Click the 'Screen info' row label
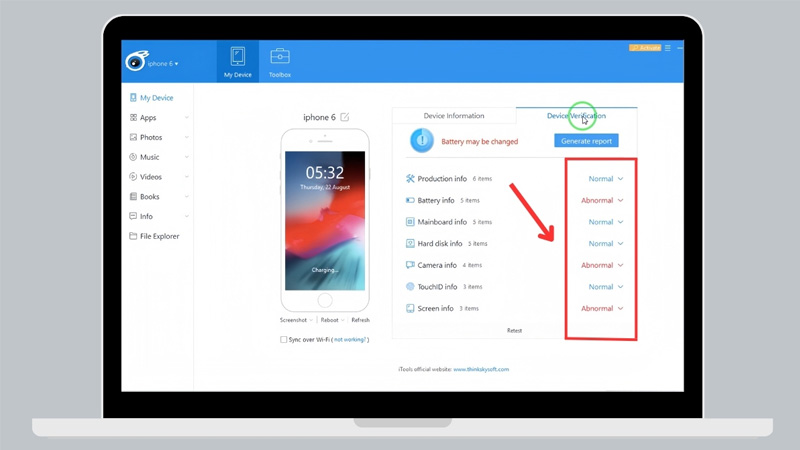The width and height of the screenshot is (800, 450). click(x=435, y=308)
